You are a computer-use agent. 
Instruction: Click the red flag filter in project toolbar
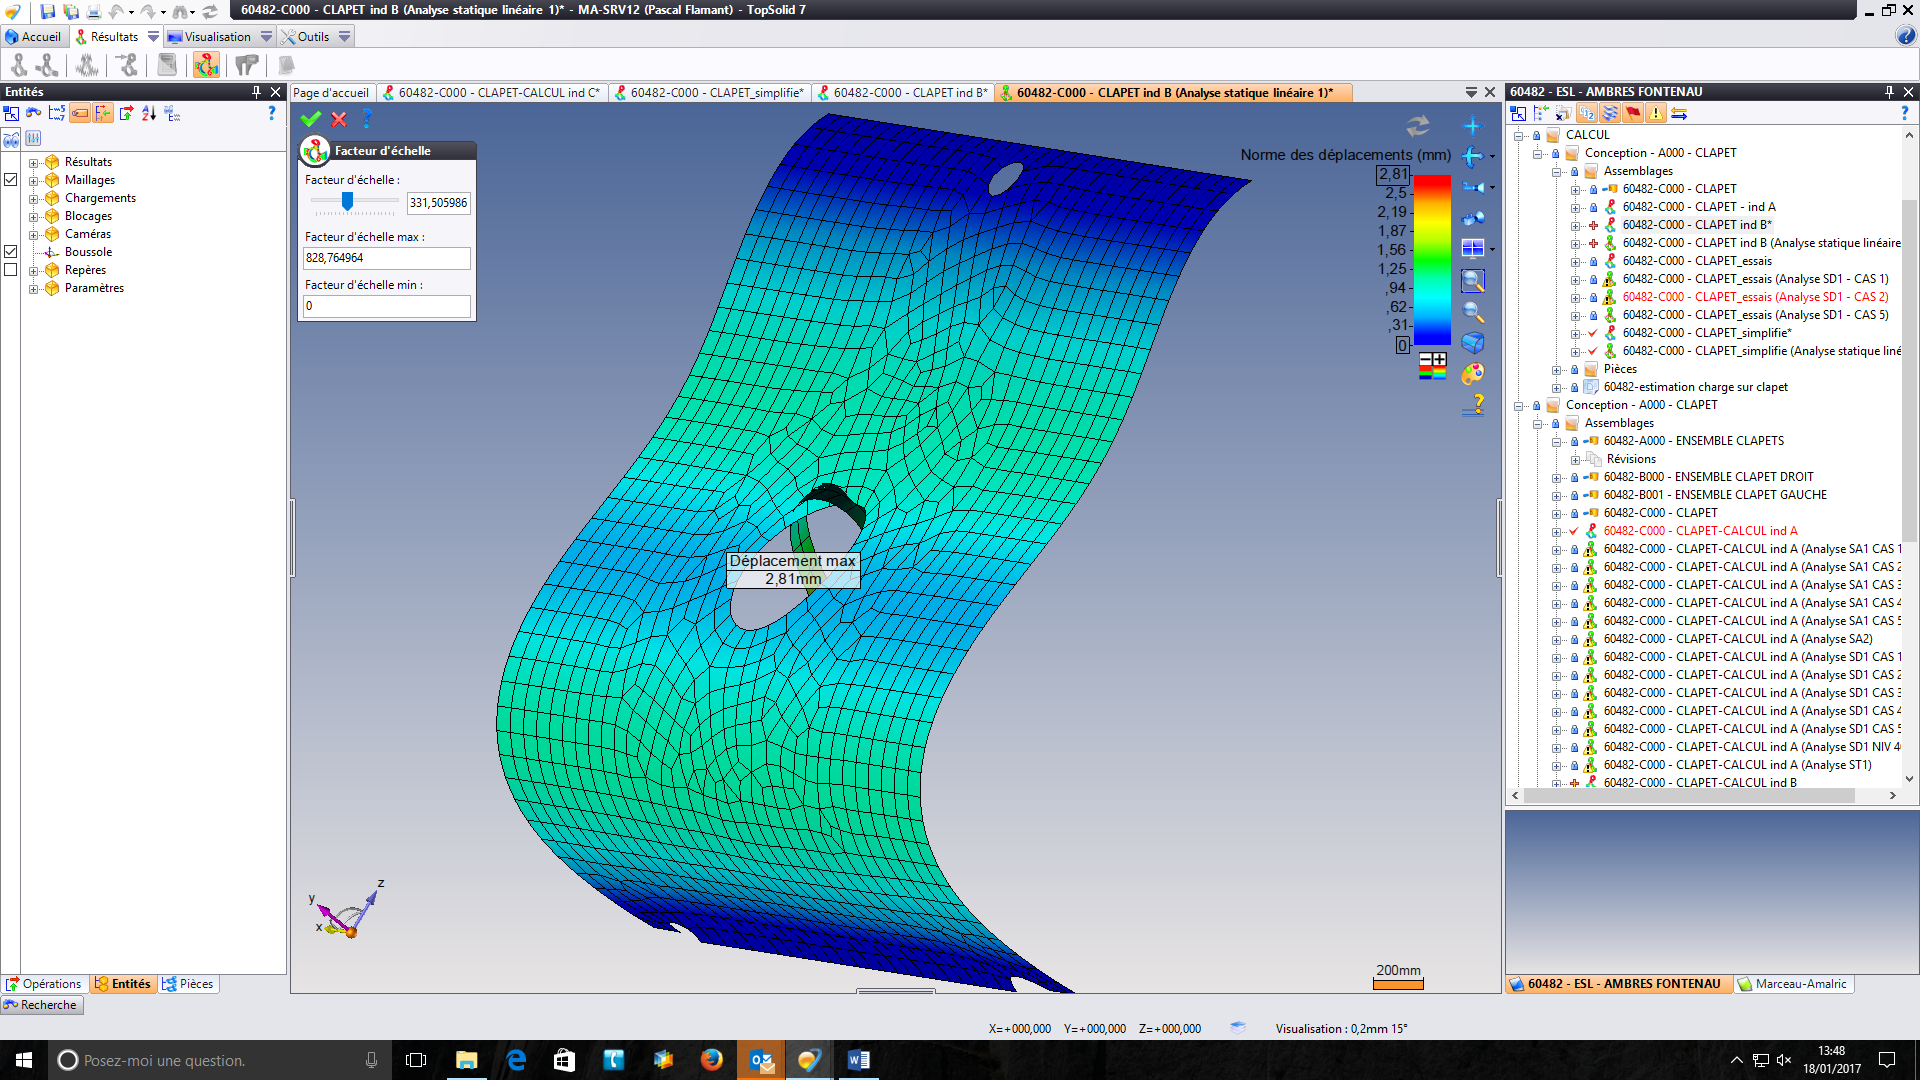coord(1633,113)
